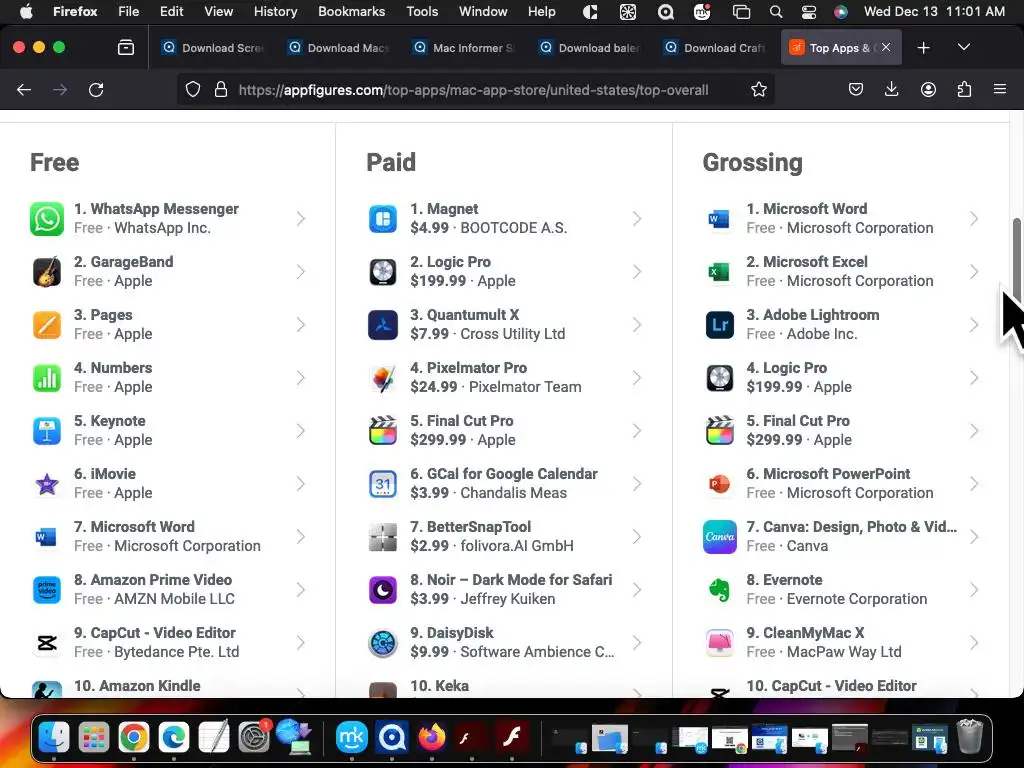This screenshot has height=768, width=1024.
Task: Open System Settings from the dock
Action: 253,737
